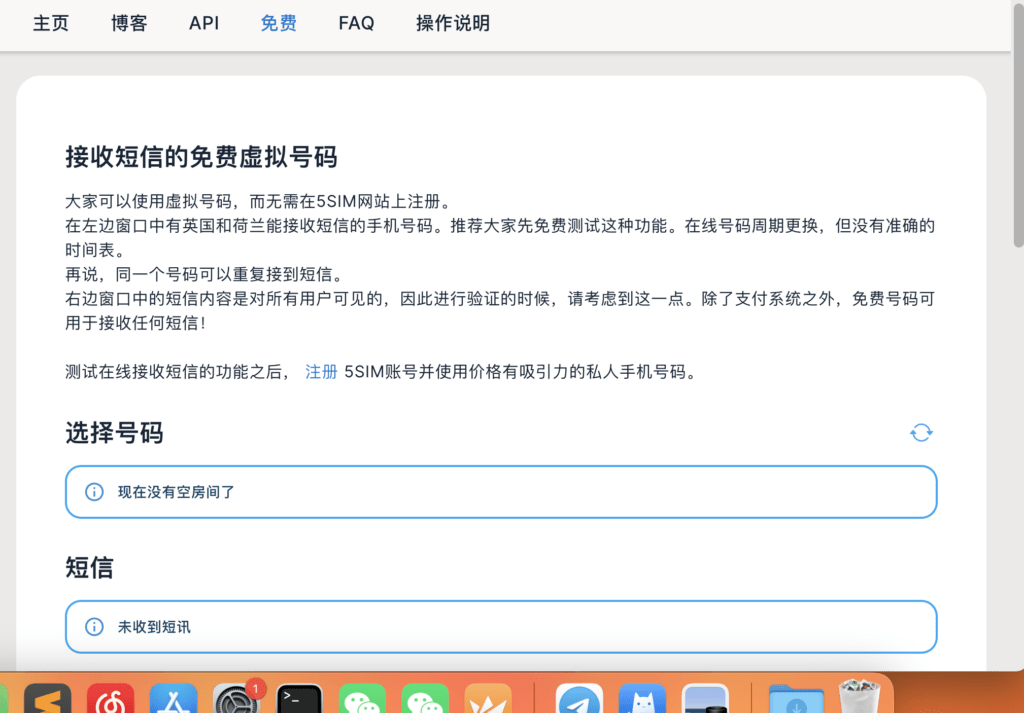Go to the 主页 nav item

(x=51, y=24)
